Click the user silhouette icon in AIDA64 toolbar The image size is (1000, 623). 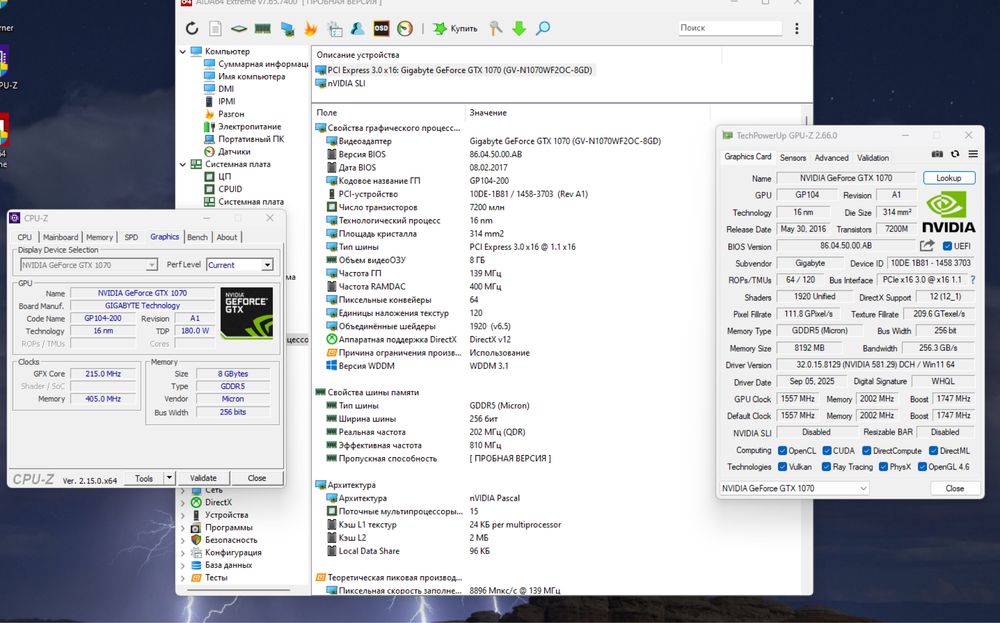pyautogui.click(x=358, y=29)
